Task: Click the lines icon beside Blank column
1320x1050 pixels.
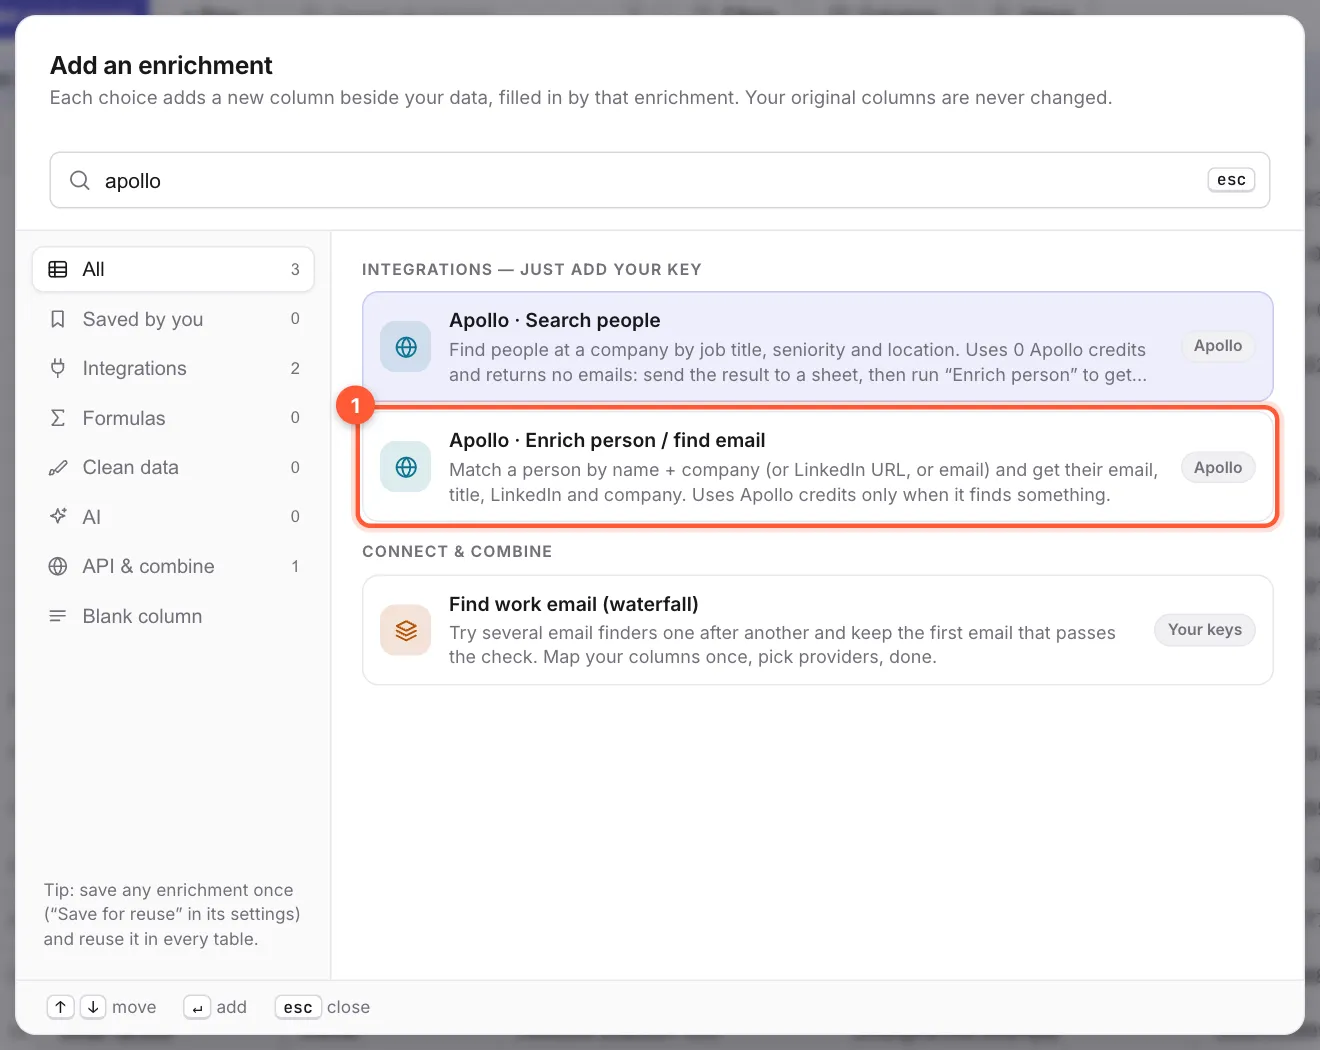Action: click(x=58, y=616)
